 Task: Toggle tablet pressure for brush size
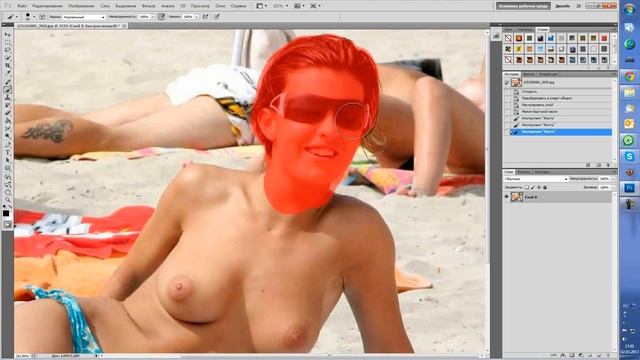pyautogui.click(x=217, y=17)
